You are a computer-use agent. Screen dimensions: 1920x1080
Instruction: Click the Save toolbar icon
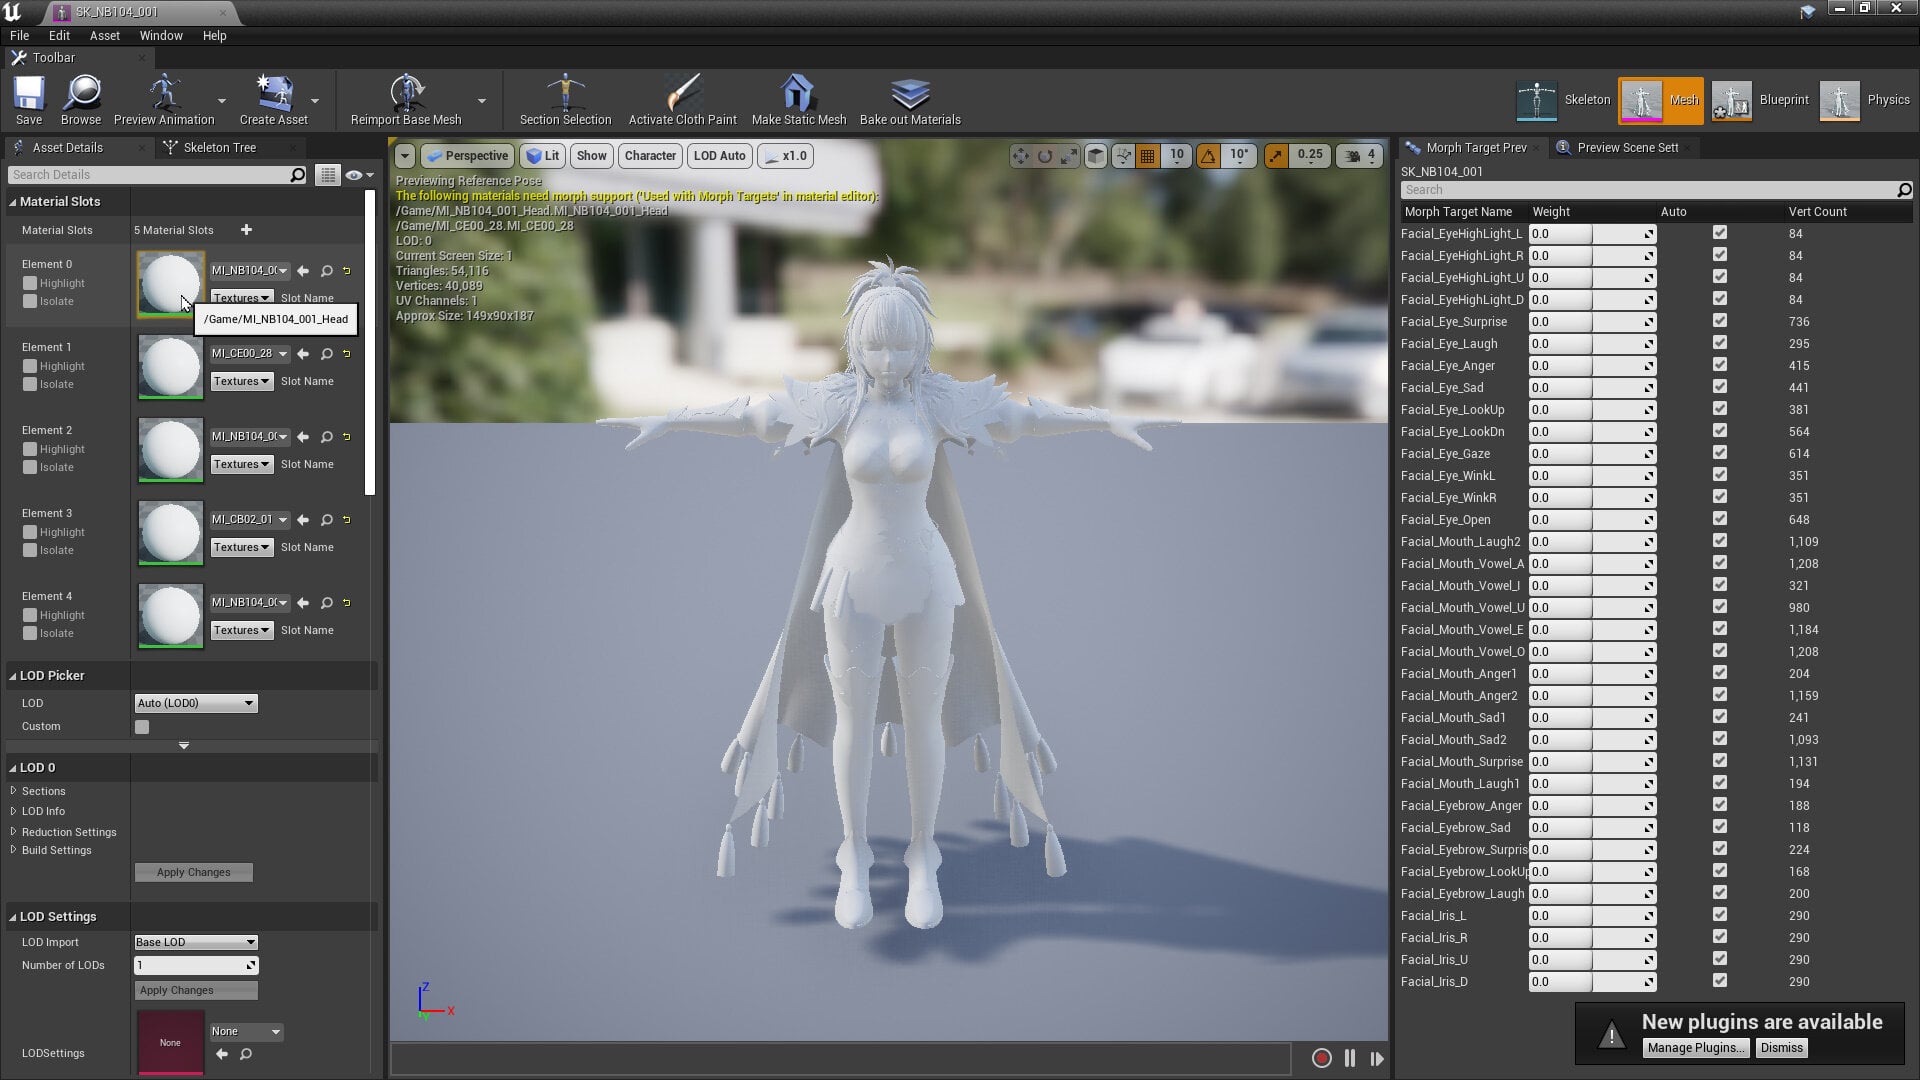click(x=29, y=95)
